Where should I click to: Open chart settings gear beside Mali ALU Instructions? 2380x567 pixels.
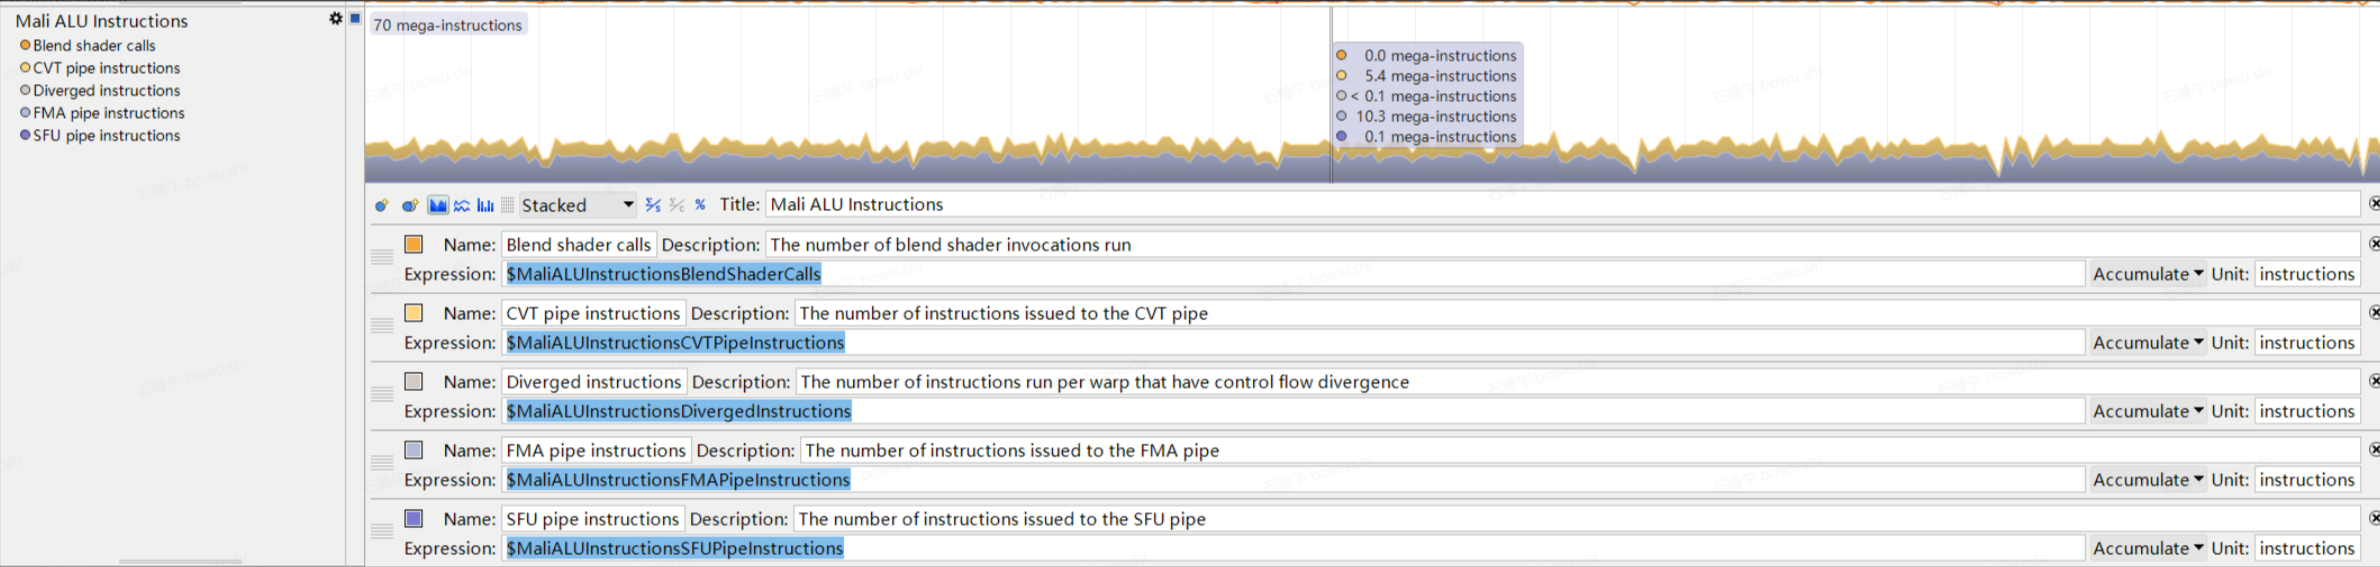[336, 18]
